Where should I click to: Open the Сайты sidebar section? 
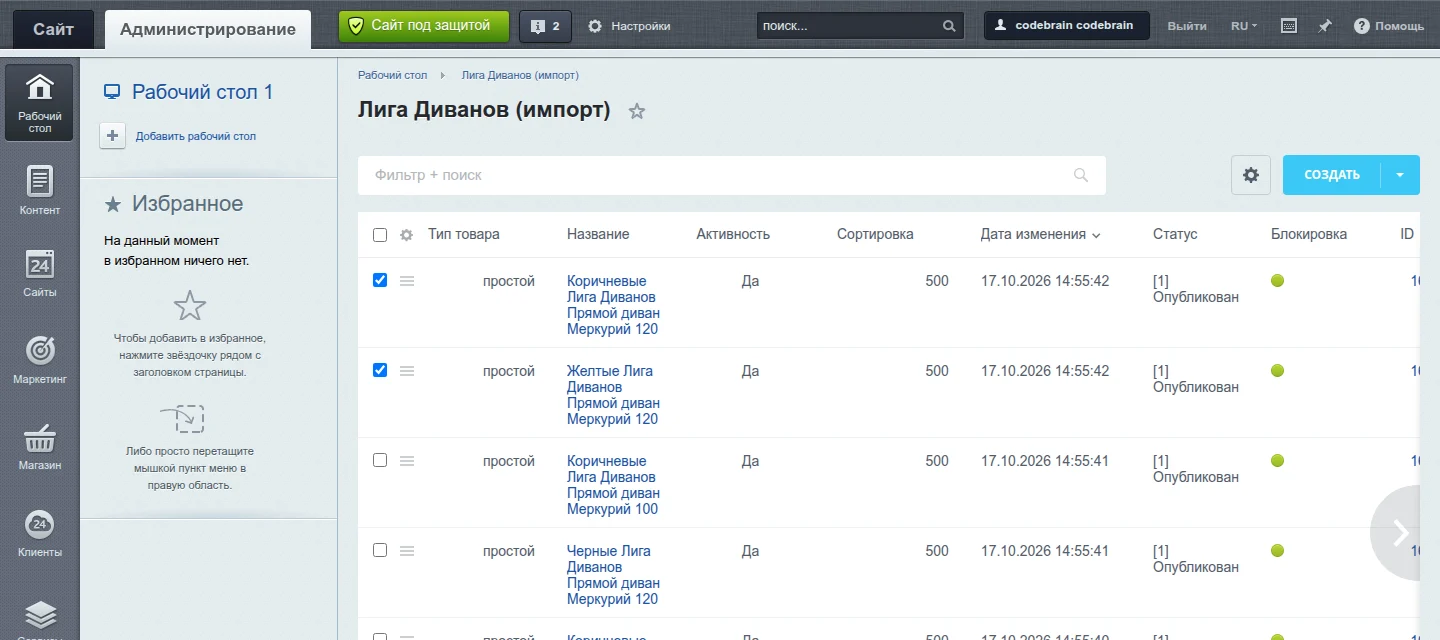[x=39, y=273]
